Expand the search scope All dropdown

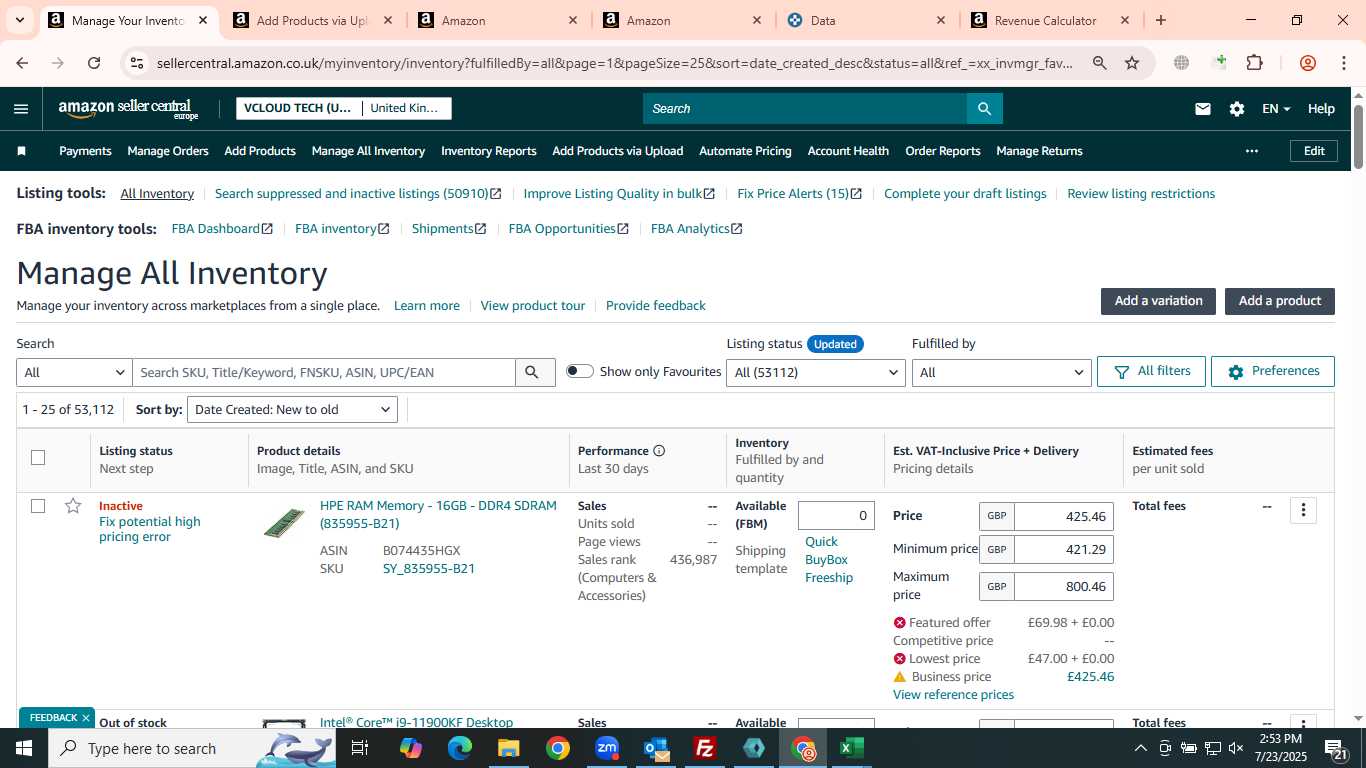pyautogui.click(x=74, y=372)
